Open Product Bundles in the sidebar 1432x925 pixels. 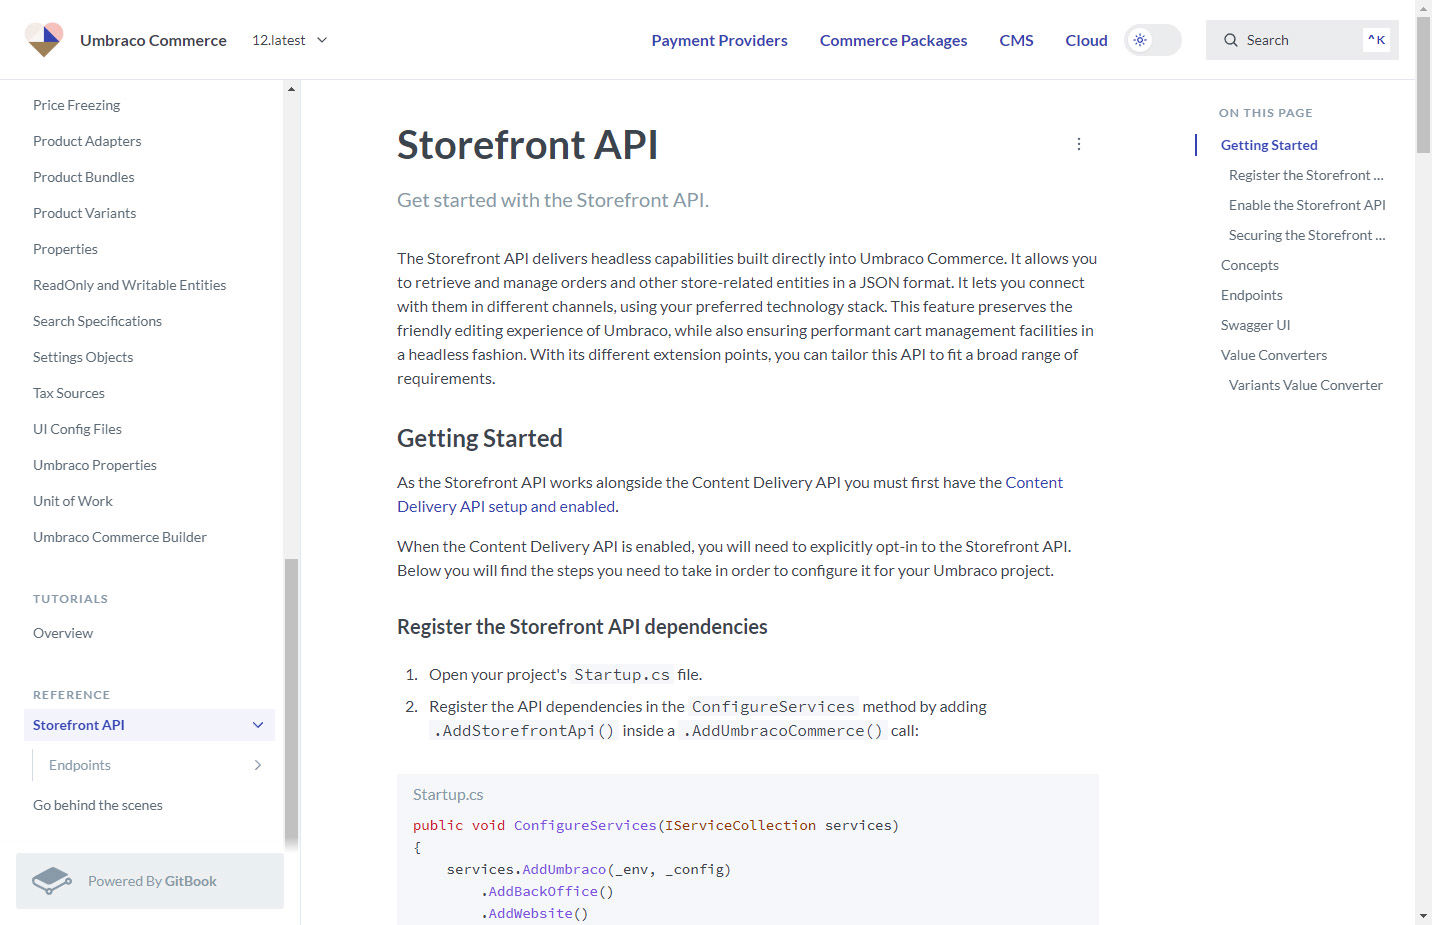tap(83, 177)
